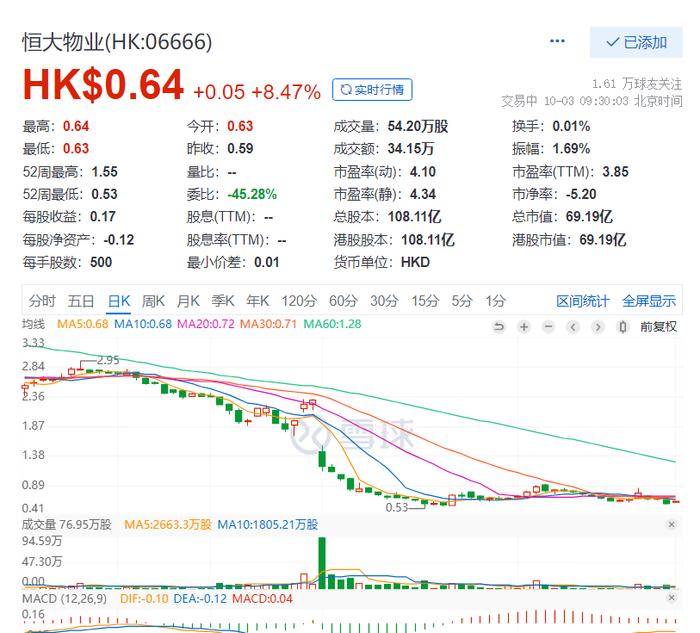Click the 货币单位 HKD value

tap(415, 262)
